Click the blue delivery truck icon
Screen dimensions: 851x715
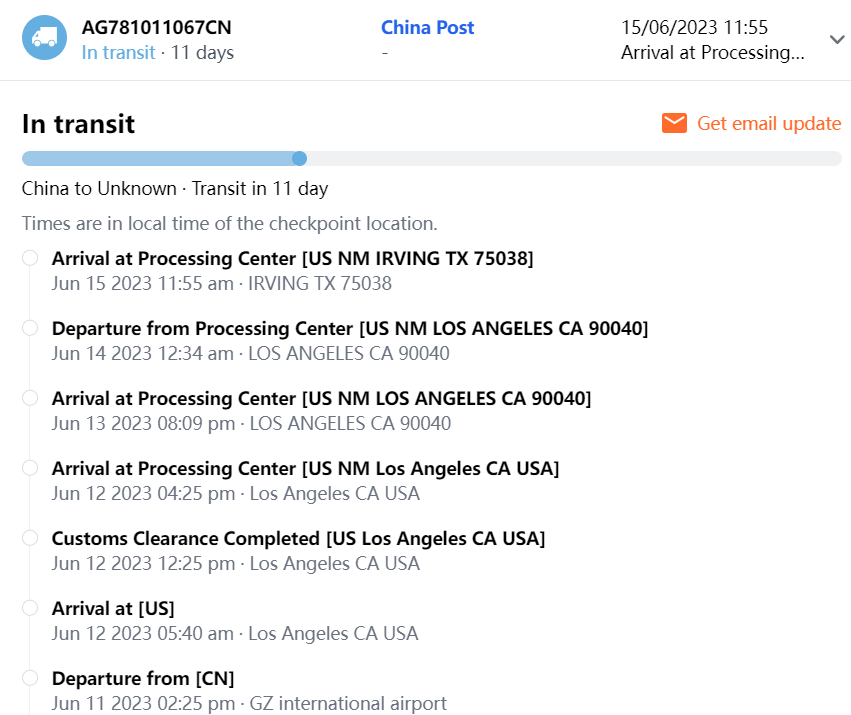44,38
